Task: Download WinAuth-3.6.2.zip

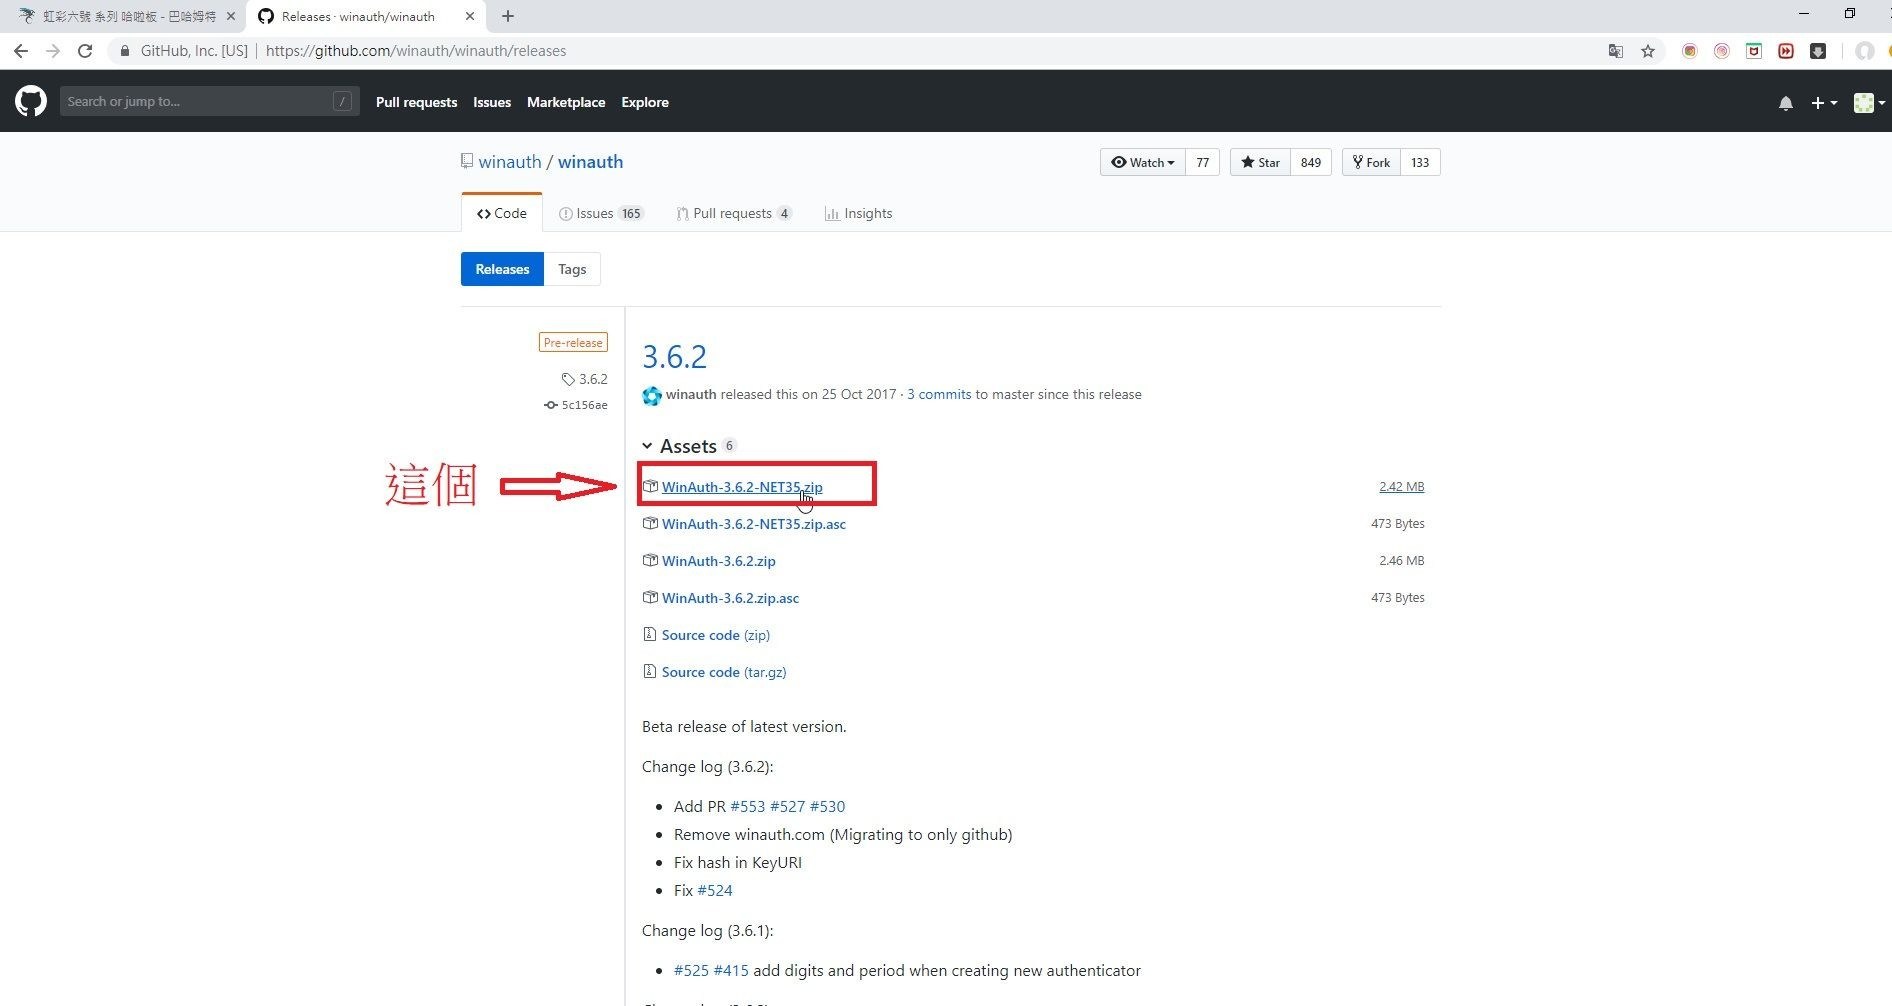Action: click(719, 561)
